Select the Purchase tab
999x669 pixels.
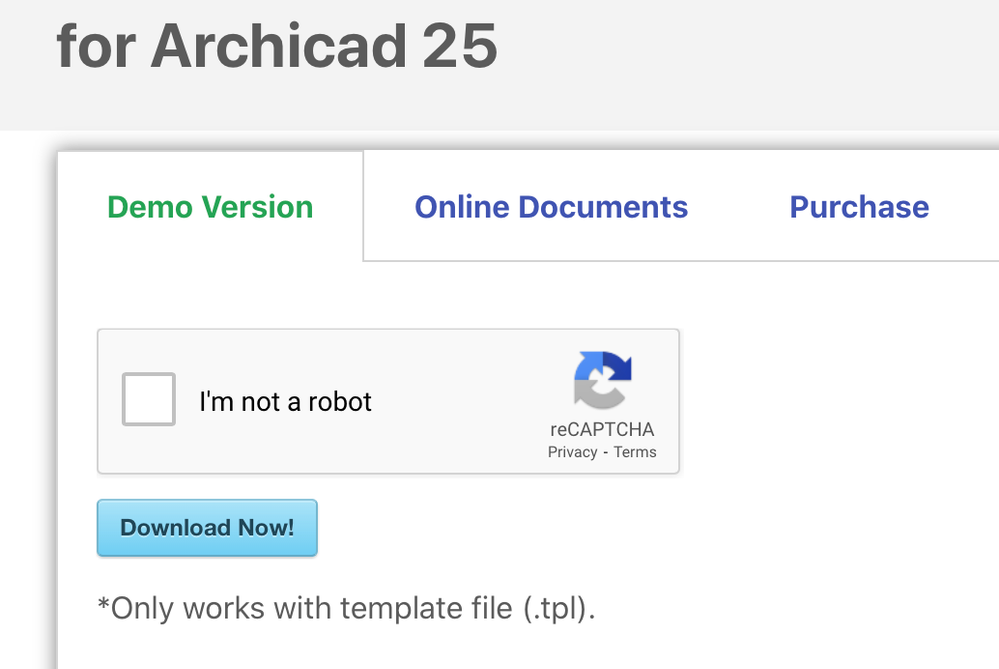[859, 207]
